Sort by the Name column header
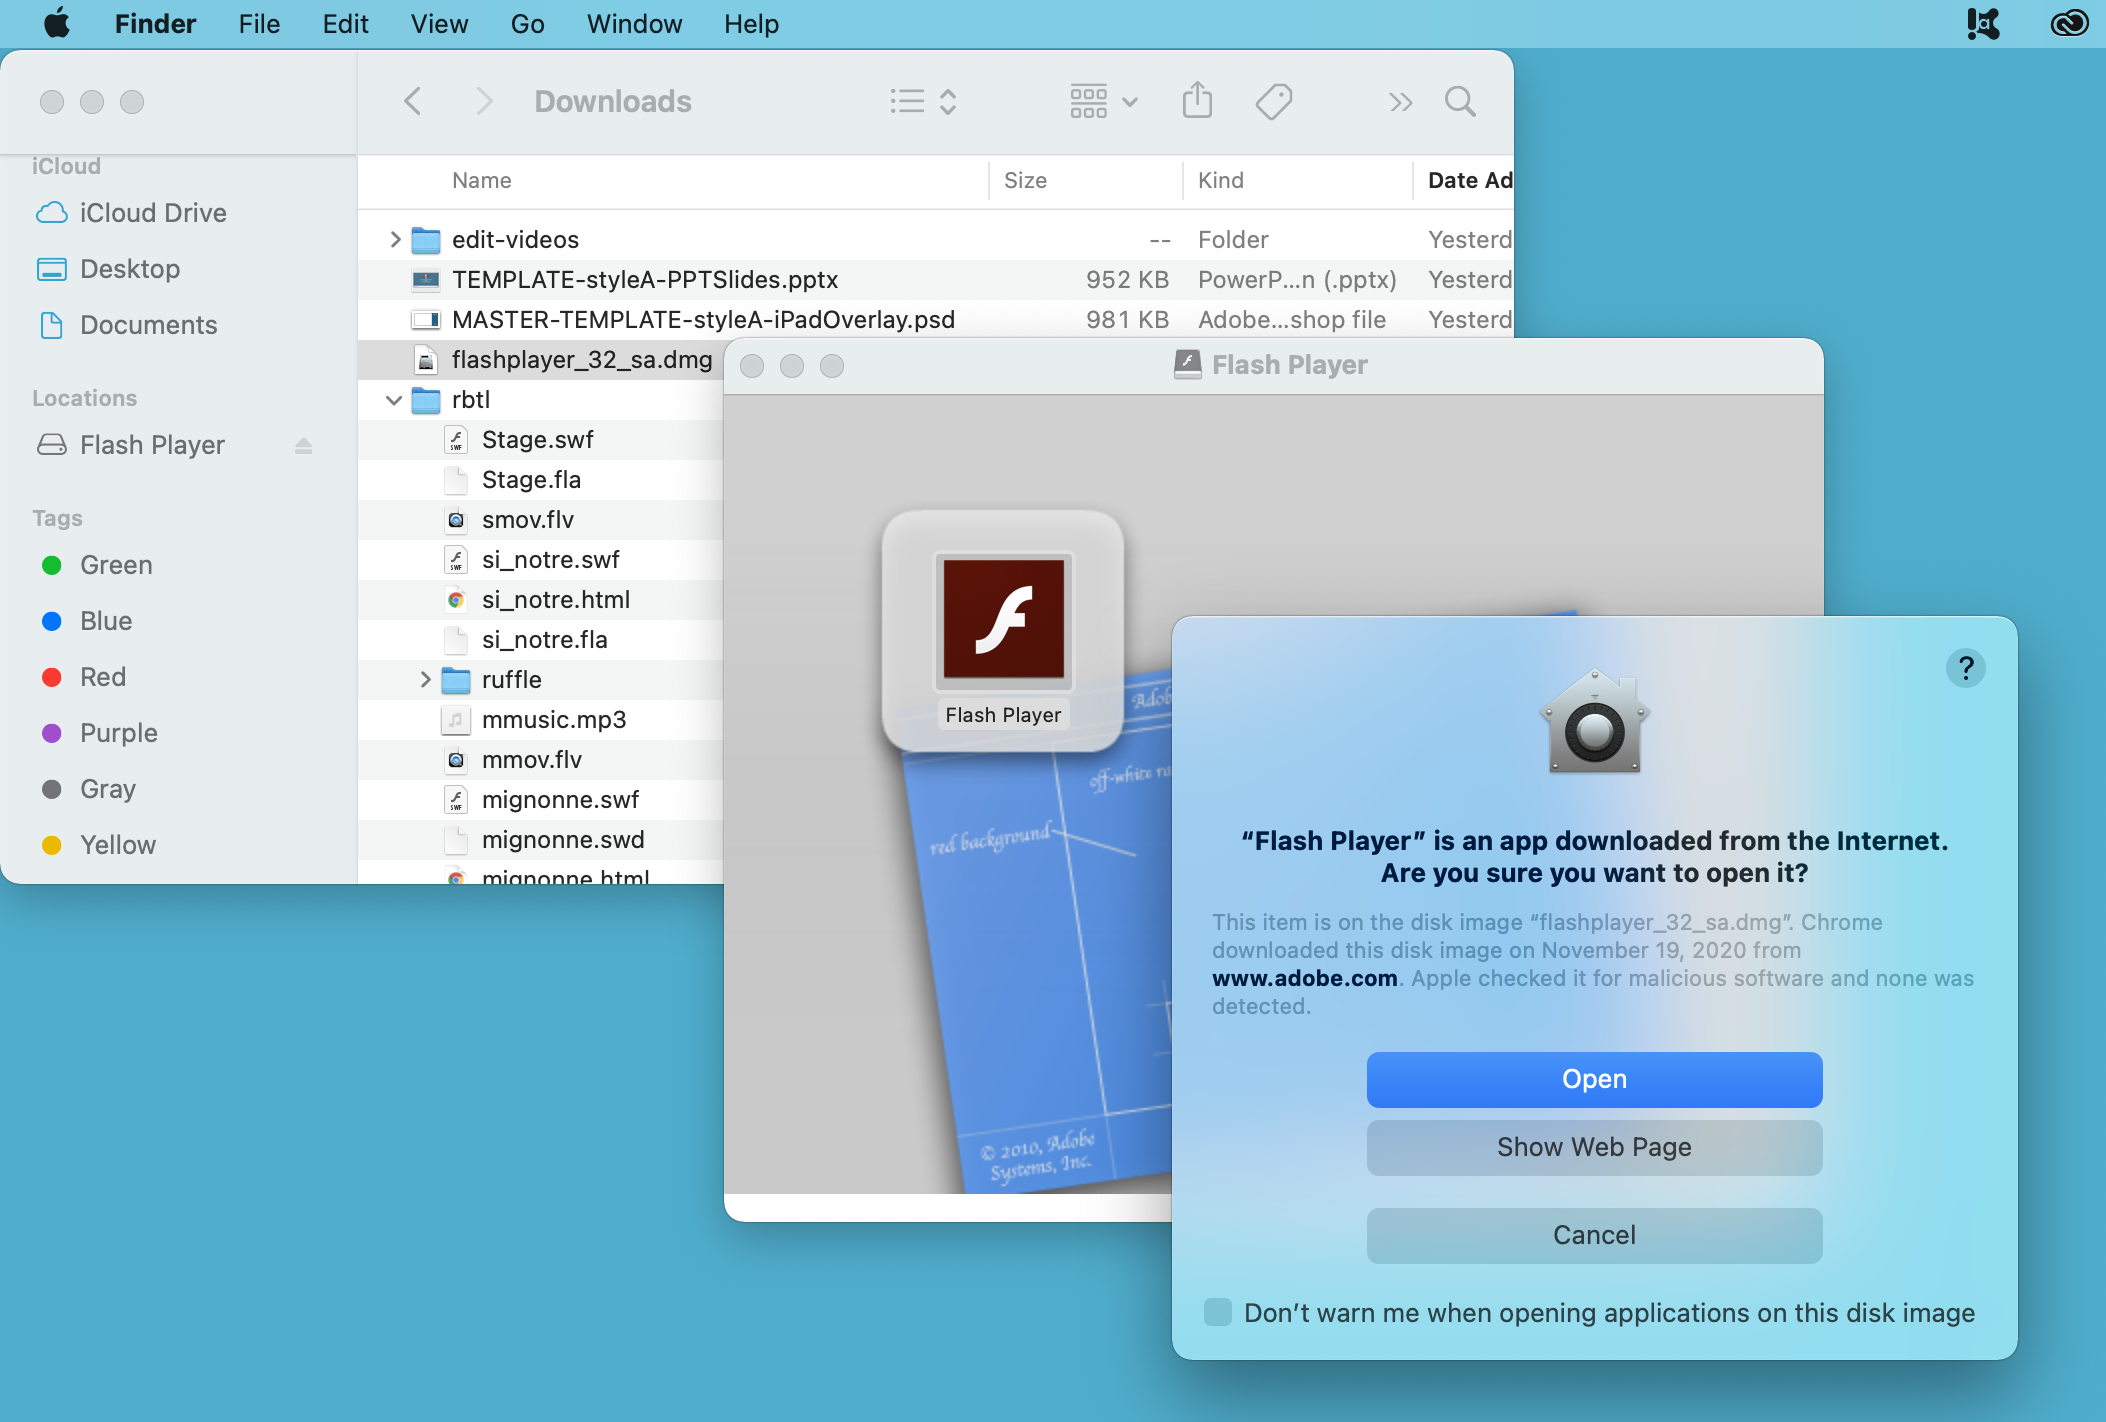Viewport: 2106px width, 1422px height. click(481, 180)
